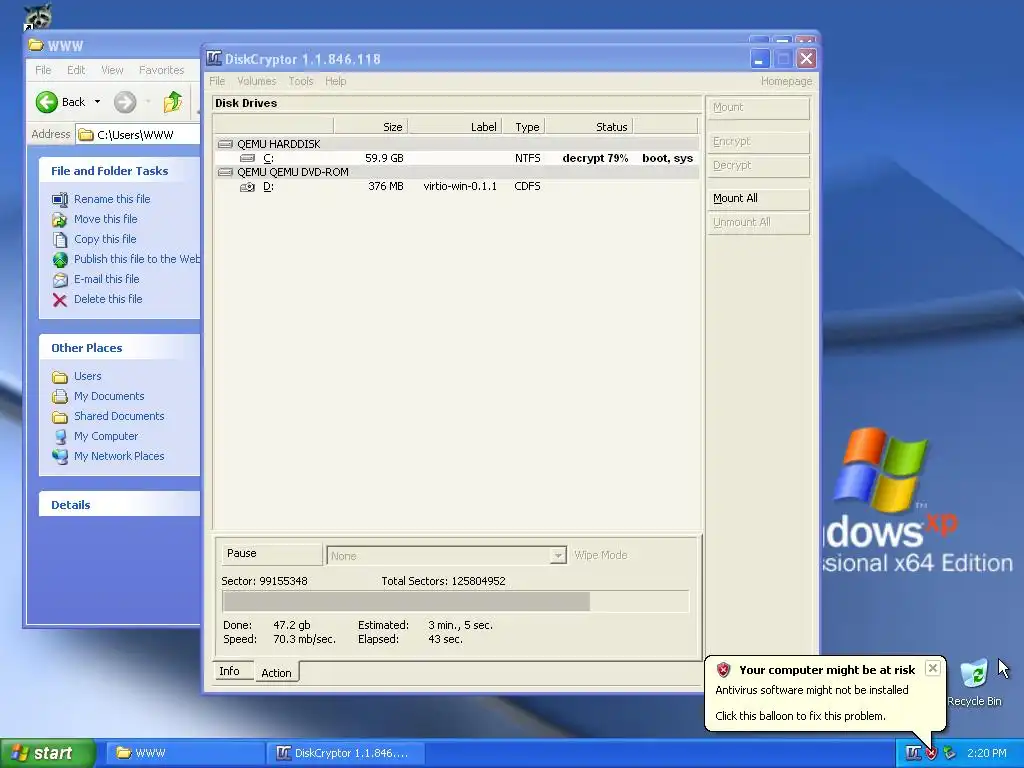Click the Up folder icon in WWW window
The height and width of the screenshot is (768, 1024).
(172, 102)
